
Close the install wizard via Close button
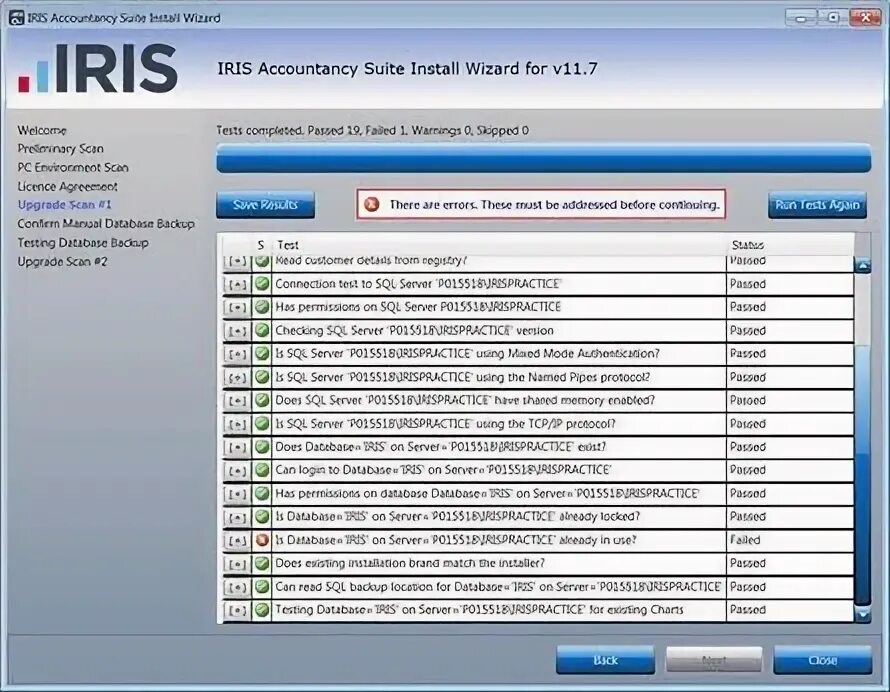click(822, 660)
